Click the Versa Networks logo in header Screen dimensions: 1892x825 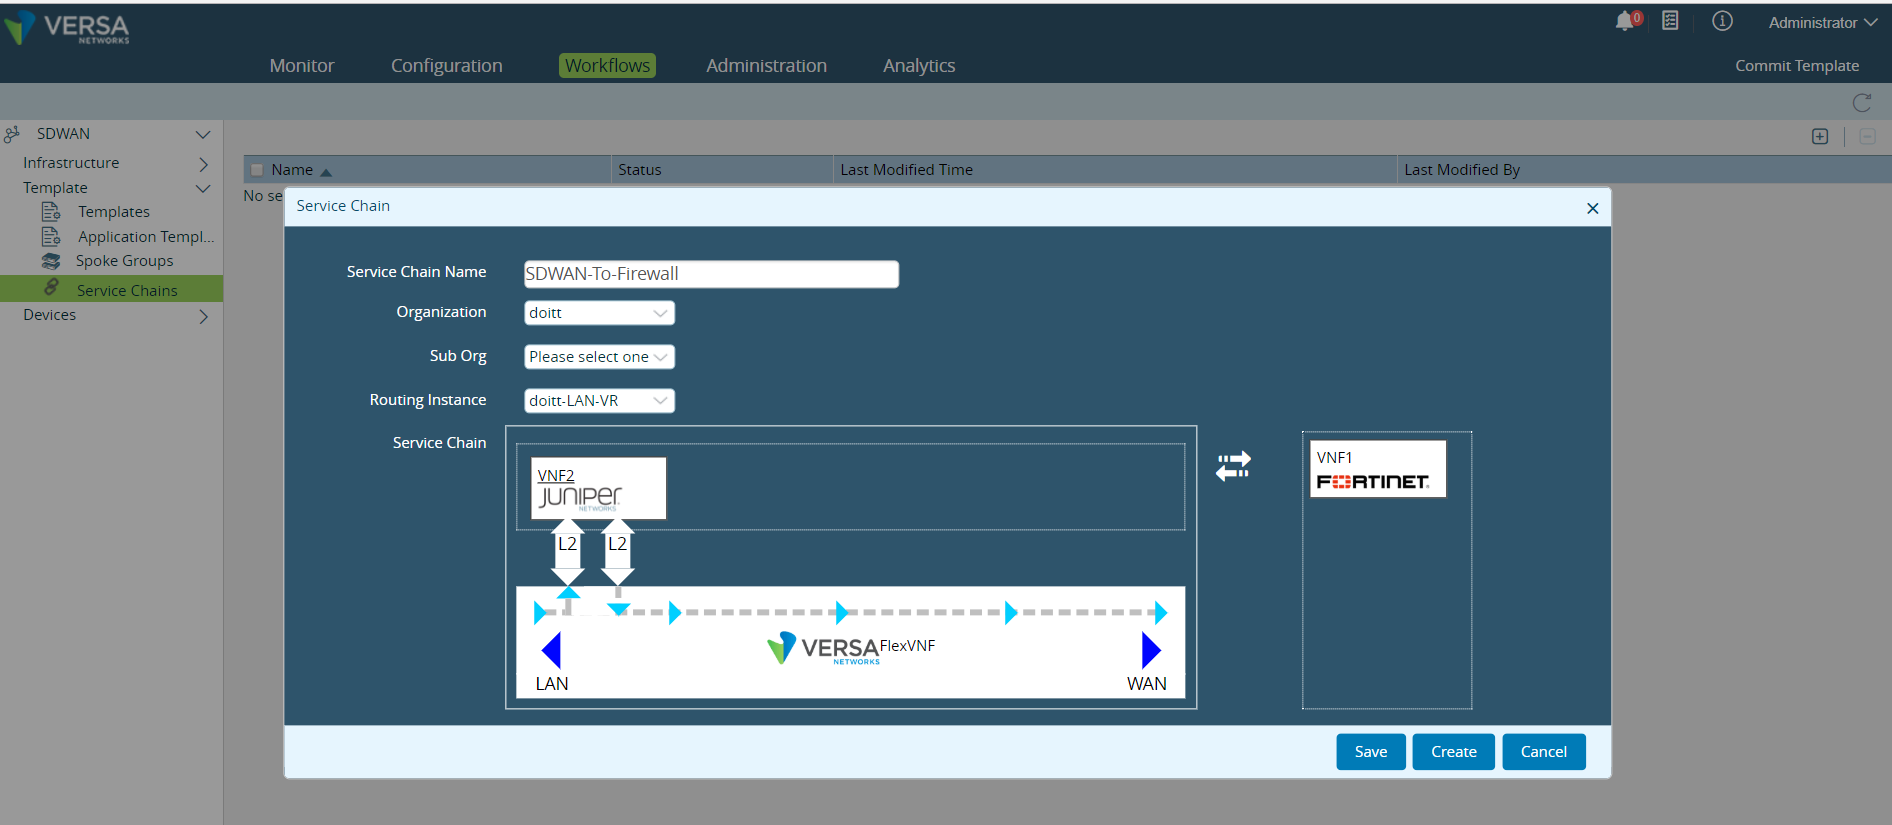tap(67, 28)
